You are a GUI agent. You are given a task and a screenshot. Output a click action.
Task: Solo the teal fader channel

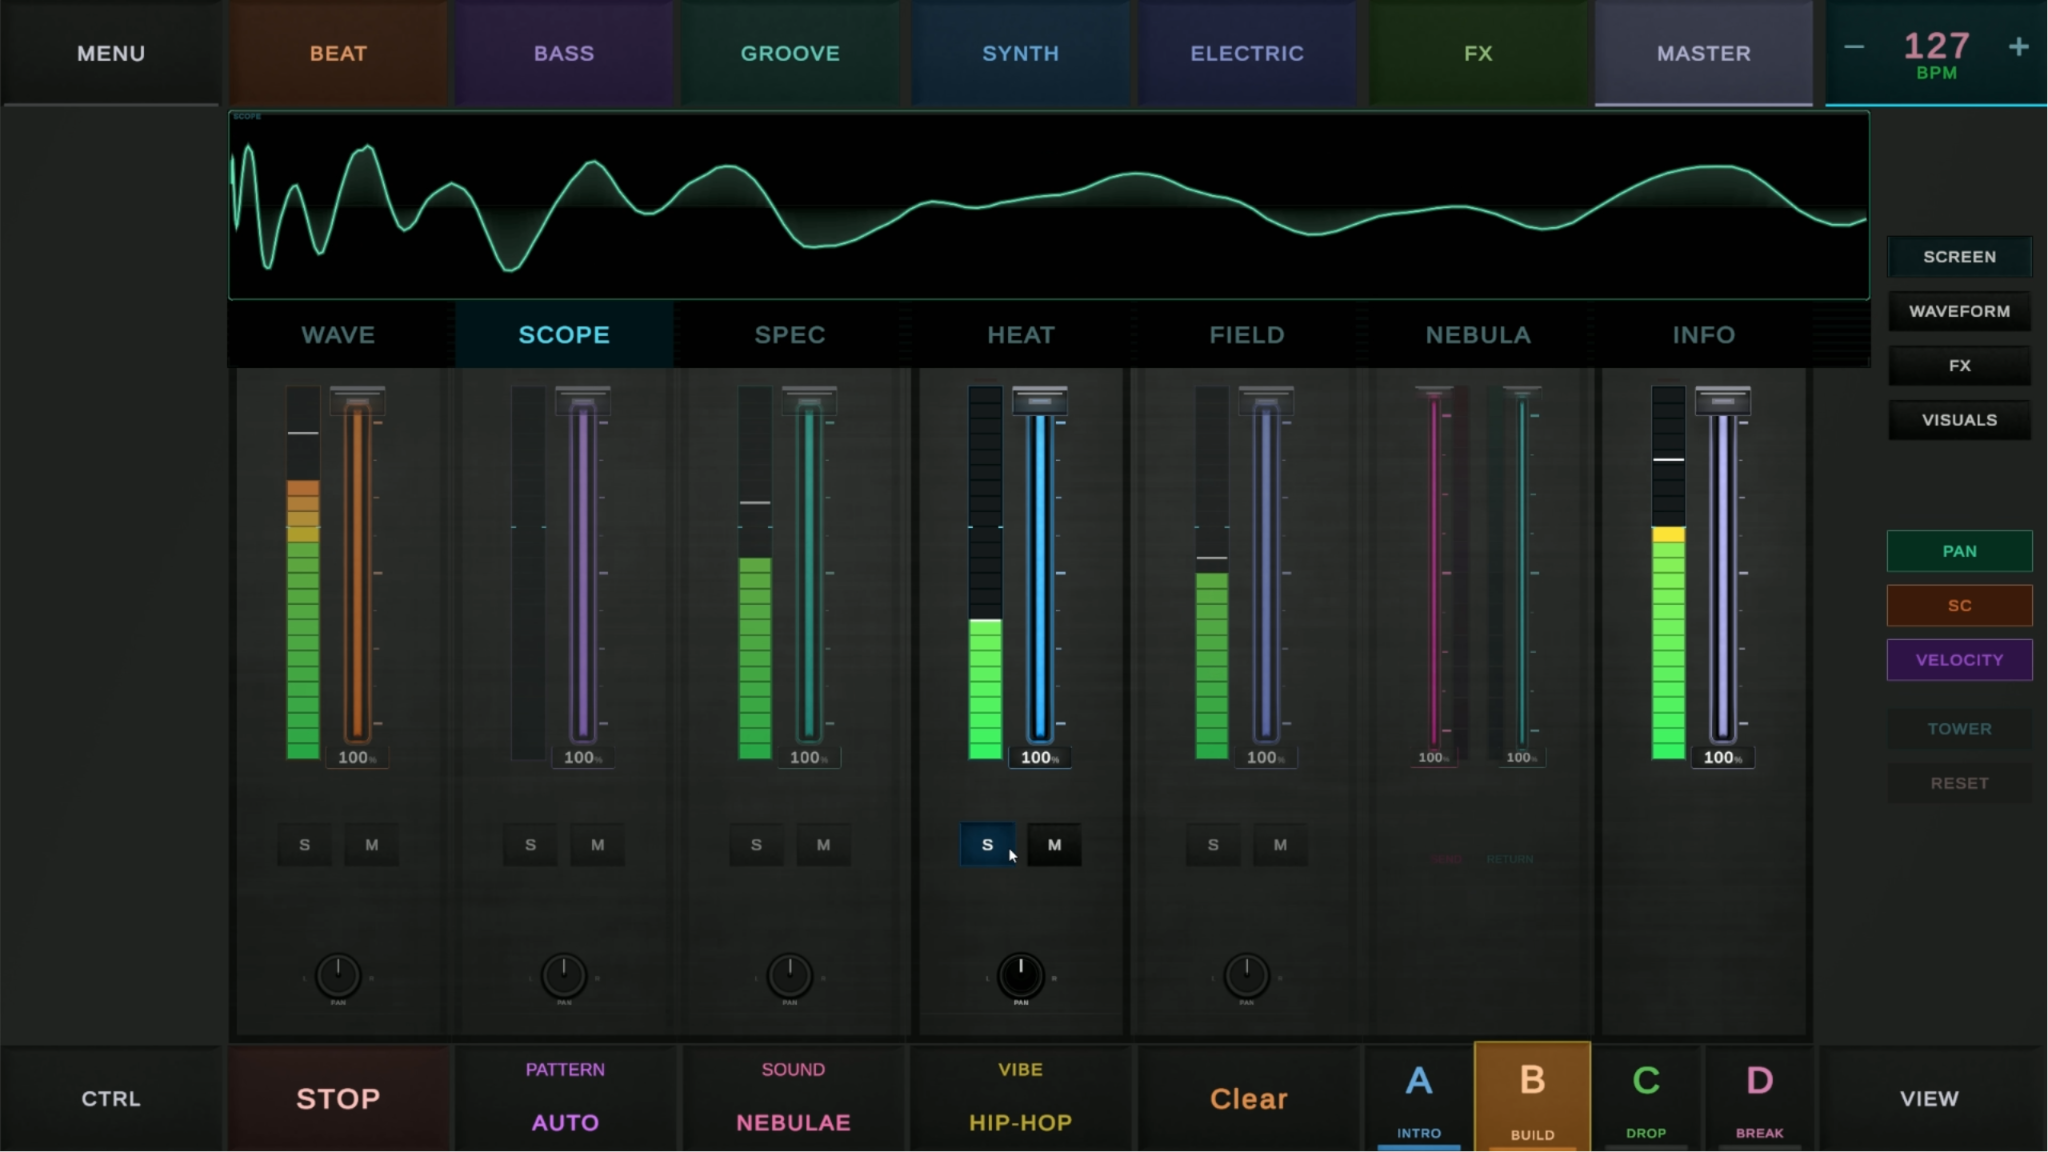click(756, 845)
